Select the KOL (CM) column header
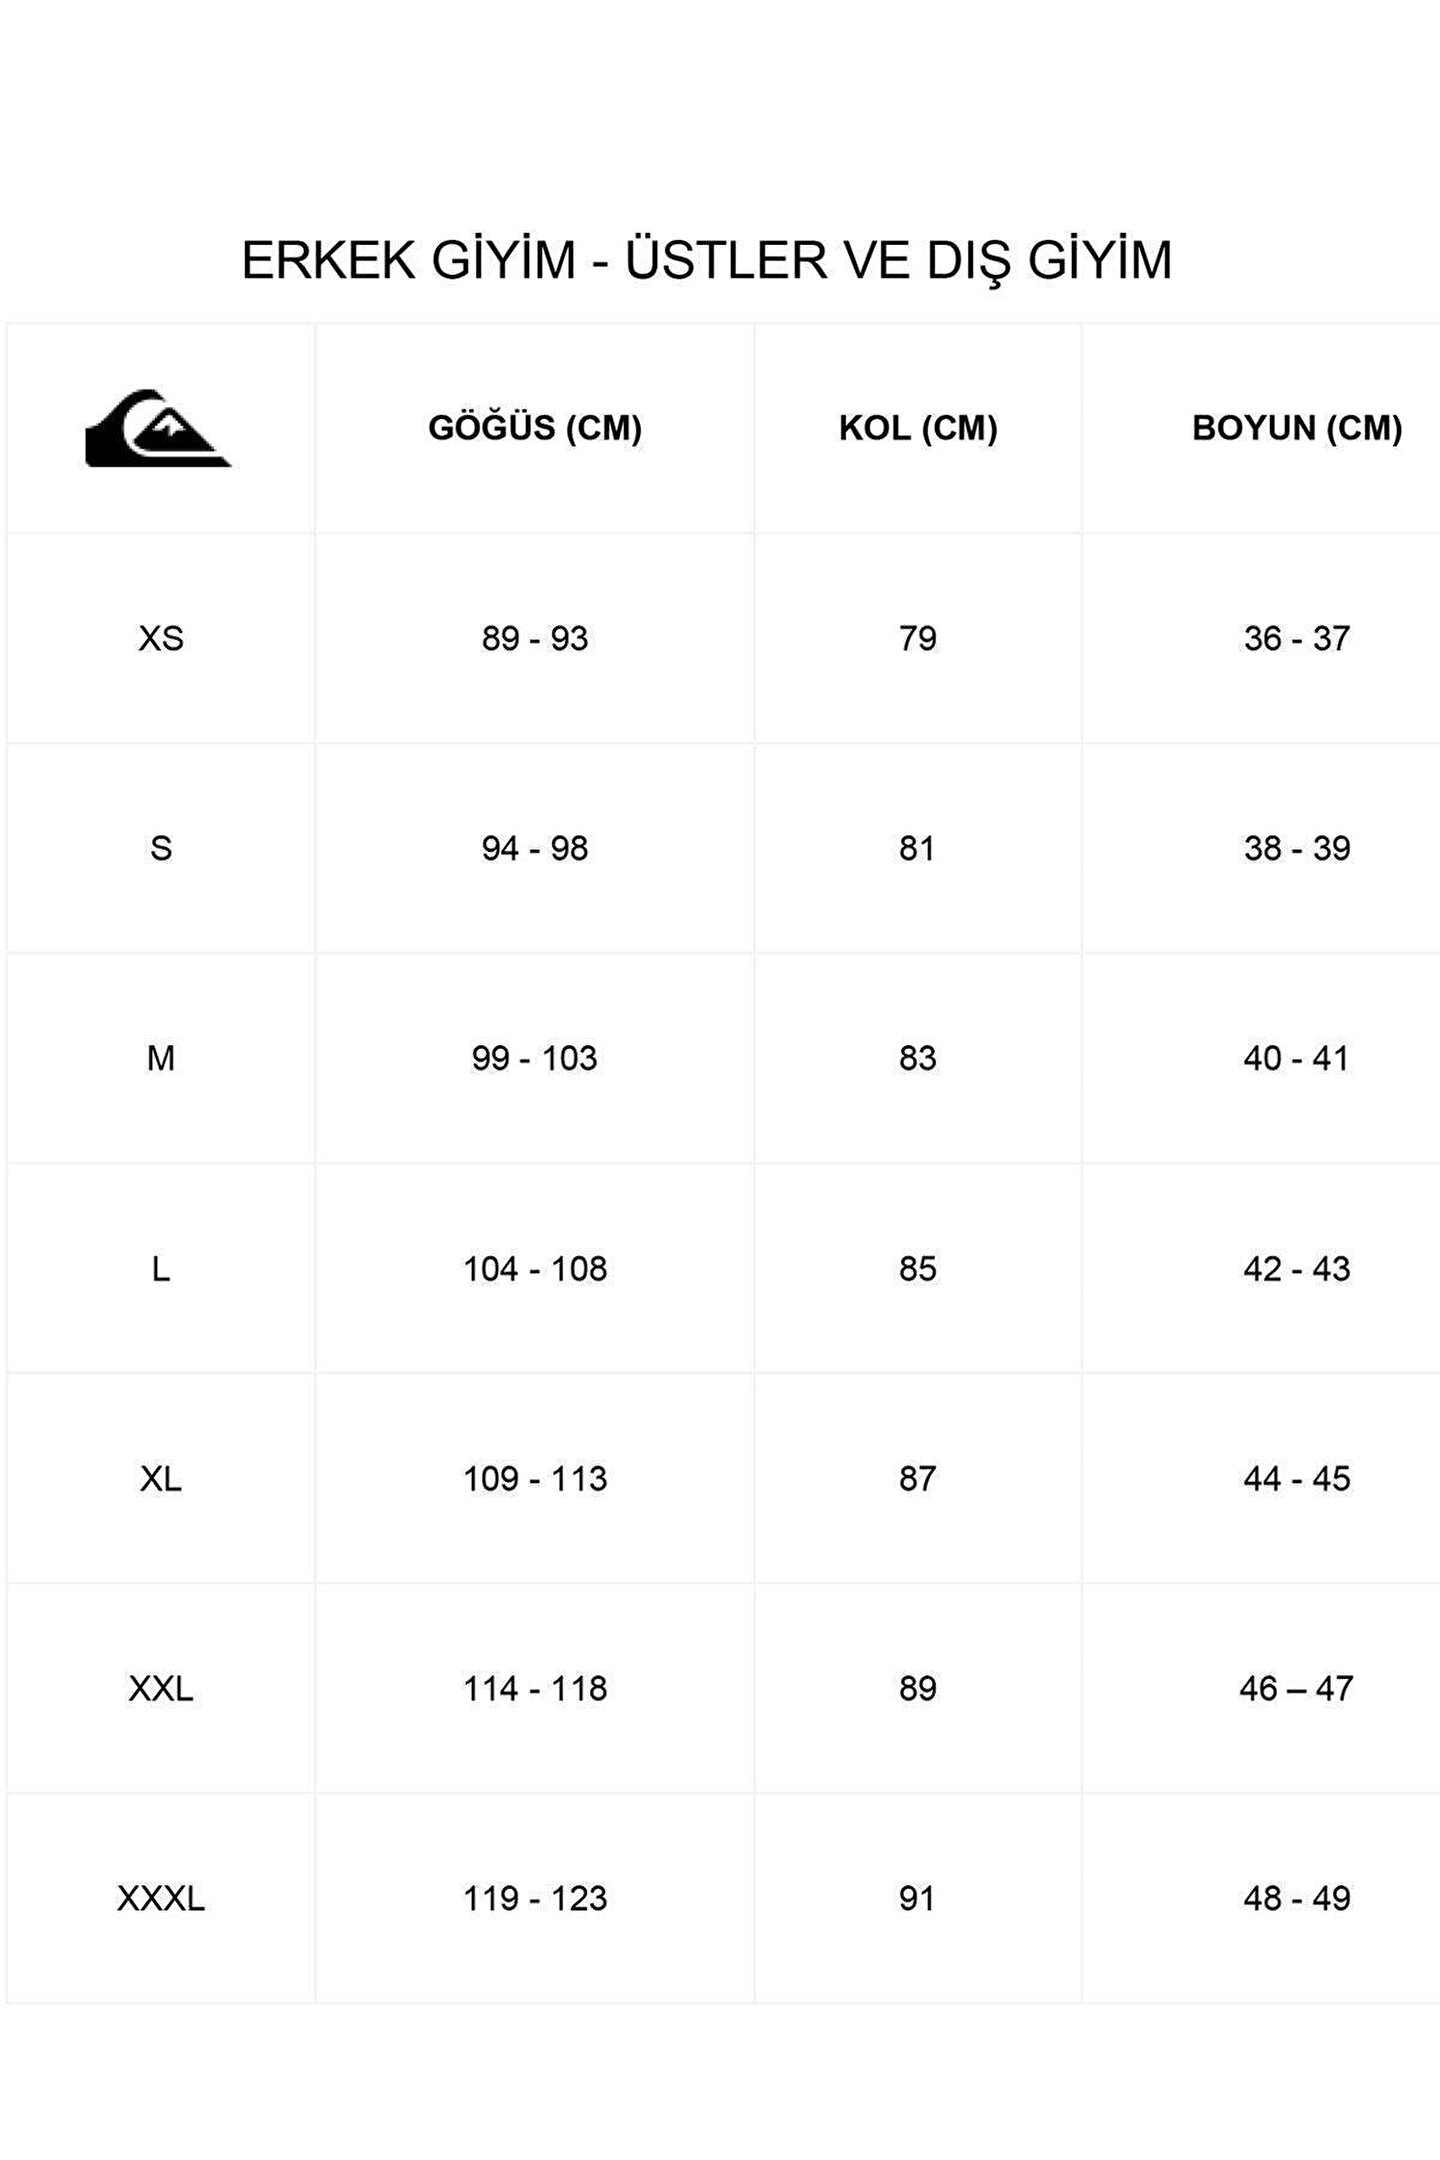The height and width of the screenshot is (2160, 1440). [x=918, y=428]
